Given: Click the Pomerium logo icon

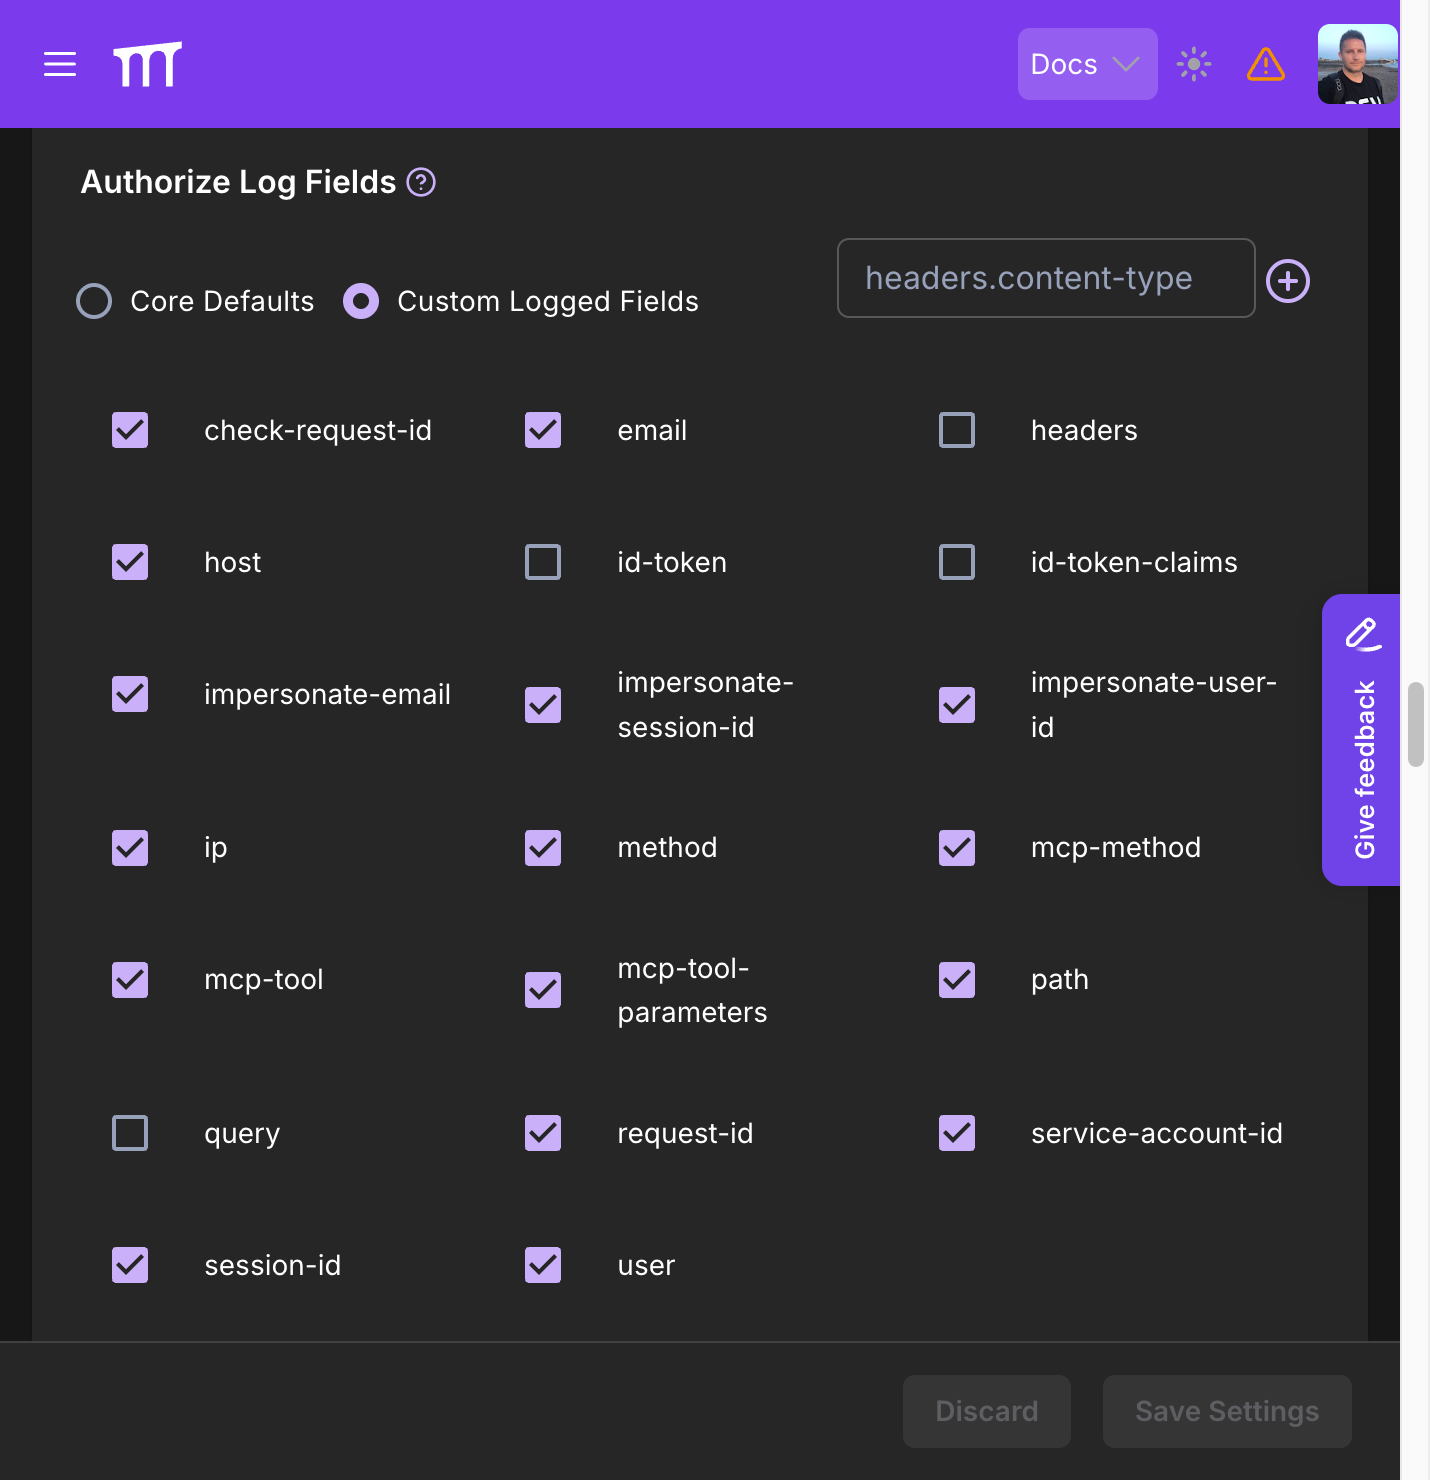Looking at the screenshot, I should (147, 64).
